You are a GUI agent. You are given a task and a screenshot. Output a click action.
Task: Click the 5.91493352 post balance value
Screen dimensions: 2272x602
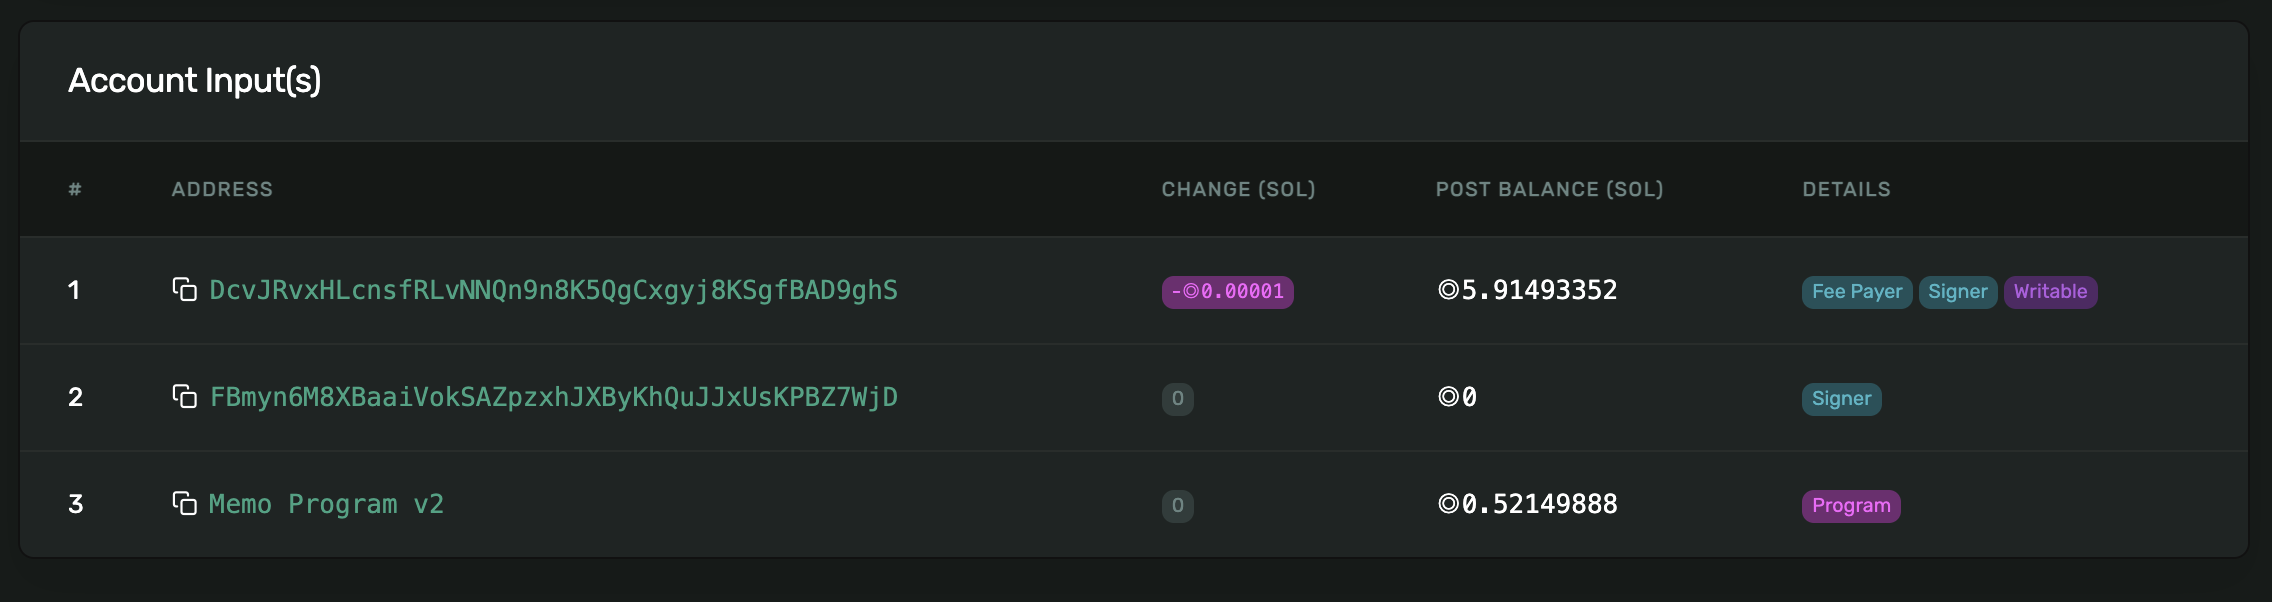(1527, 290)
